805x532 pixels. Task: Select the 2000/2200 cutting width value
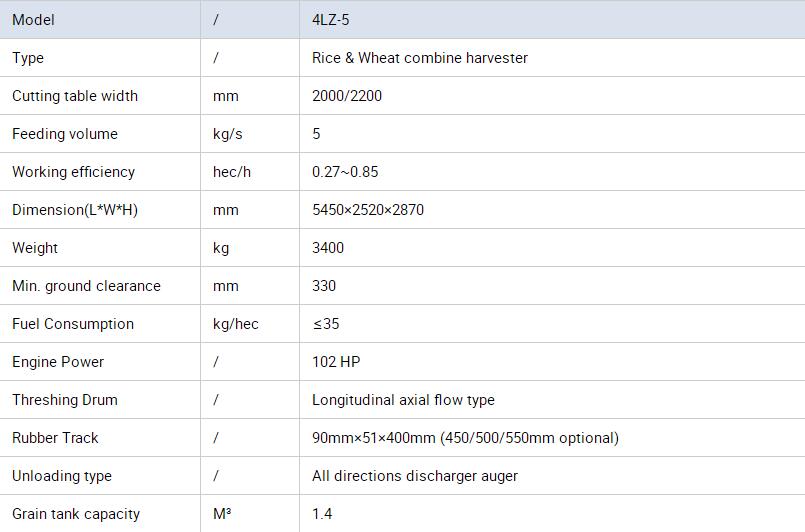pyautogui.click(x=346, y=96)
